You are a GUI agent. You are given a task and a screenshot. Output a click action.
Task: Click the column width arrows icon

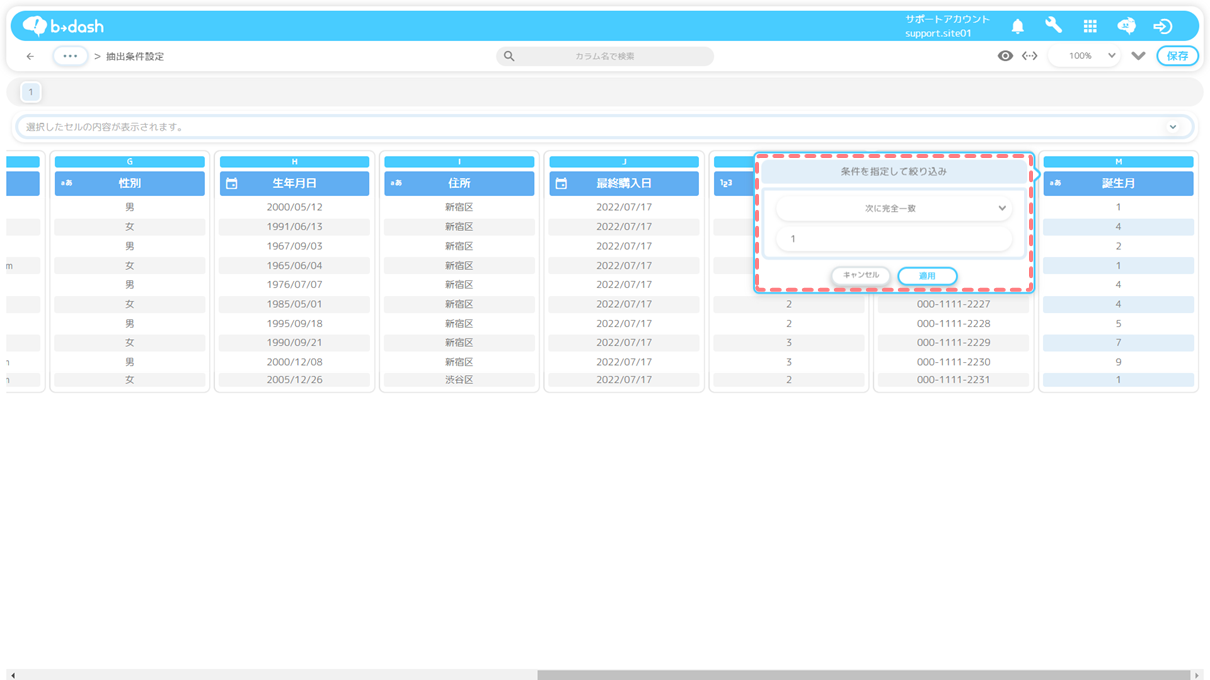(x=1029, y=56)
